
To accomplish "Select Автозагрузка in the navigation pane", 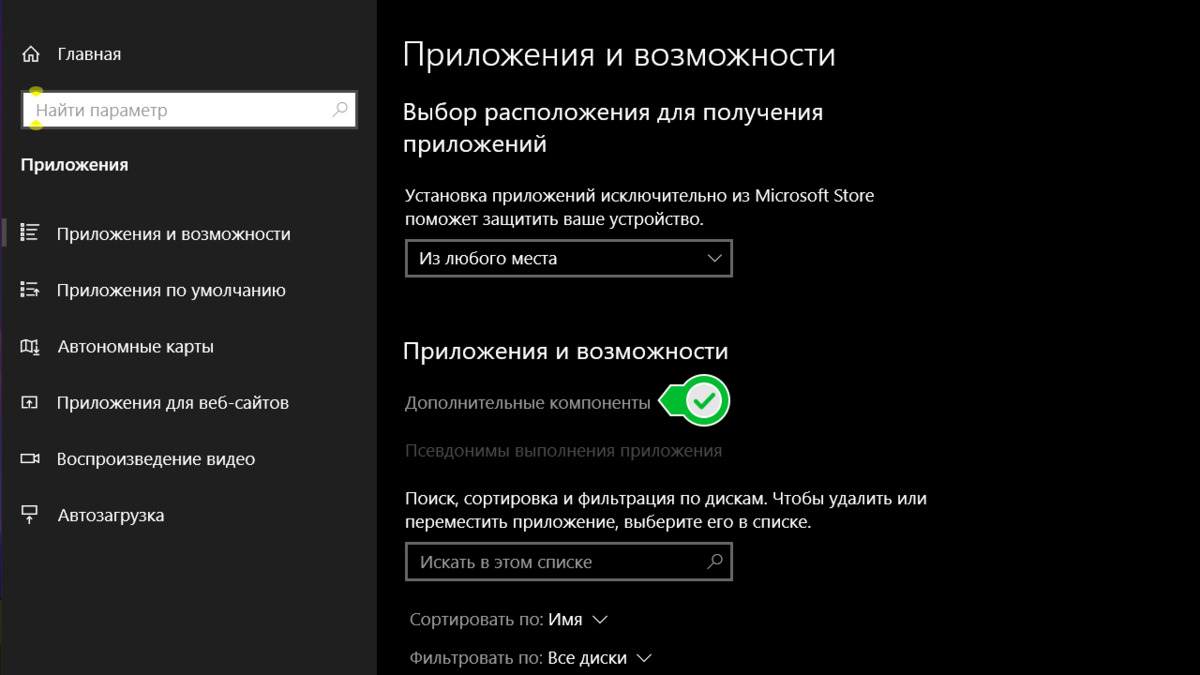I will pos(113,515).
